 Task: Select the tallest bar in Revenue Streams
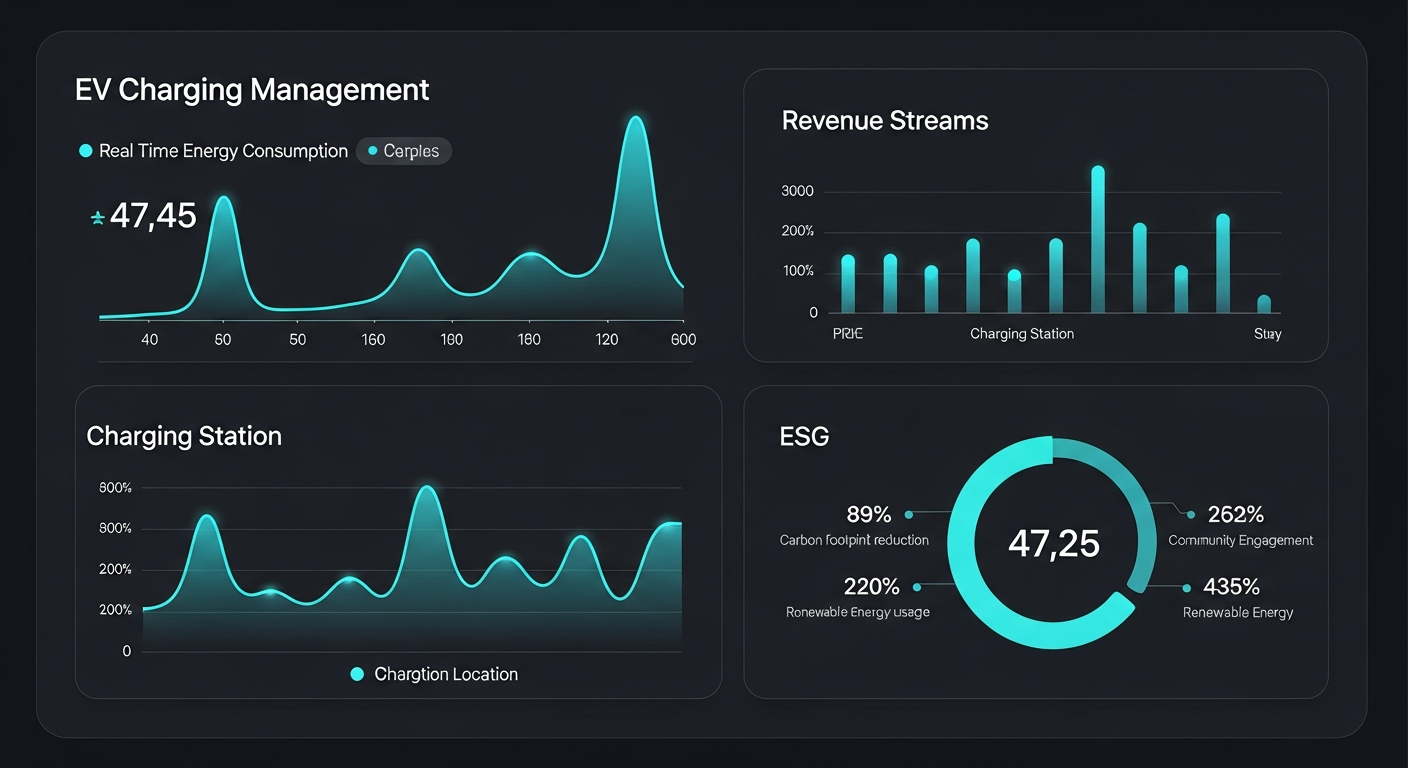[1098, 240]
